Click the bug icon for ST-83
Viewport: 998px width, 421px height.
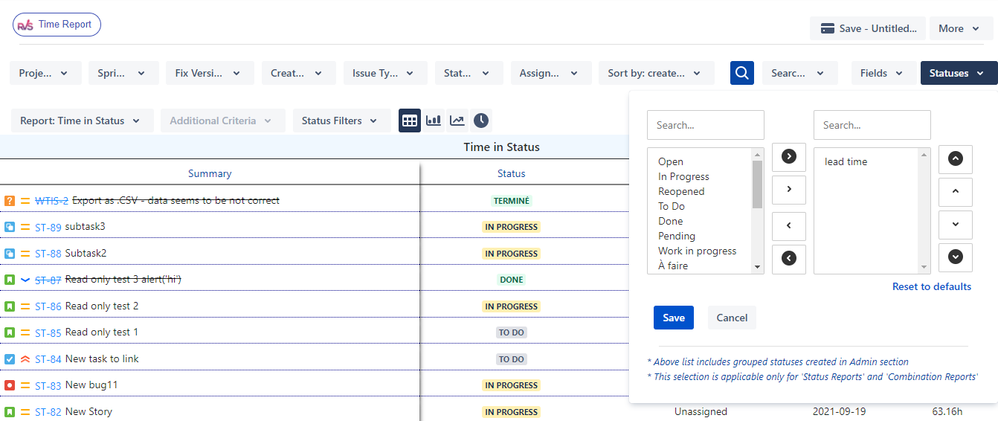9,385
